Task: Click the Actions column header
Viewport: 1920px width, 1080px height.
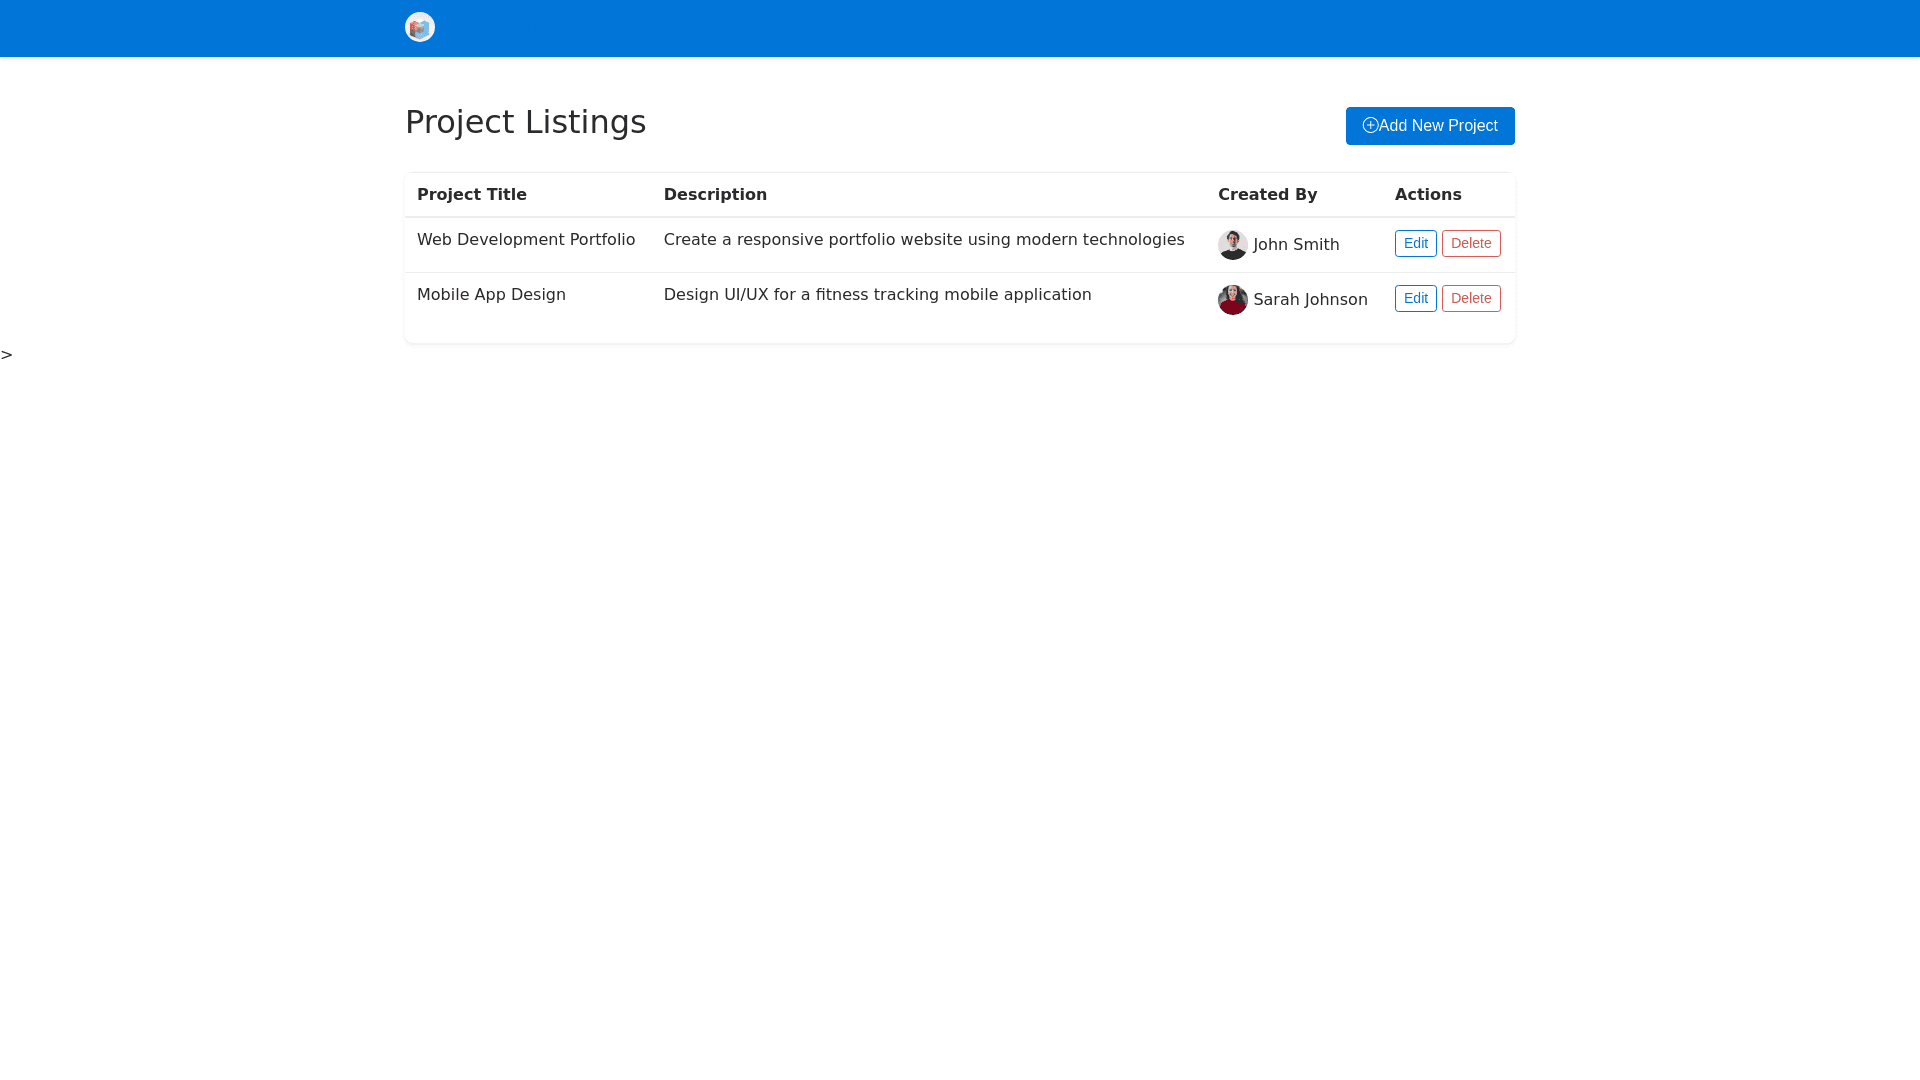Action: point(1427,195)
